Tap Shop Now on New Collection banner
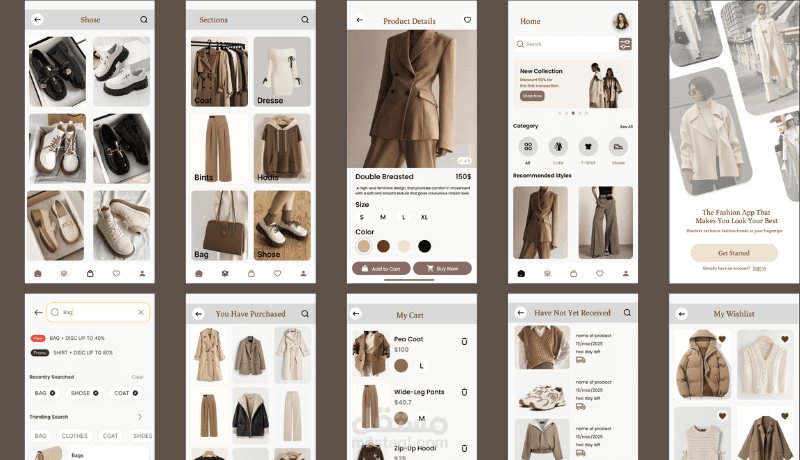800x460 pixels. pos(532,96)
